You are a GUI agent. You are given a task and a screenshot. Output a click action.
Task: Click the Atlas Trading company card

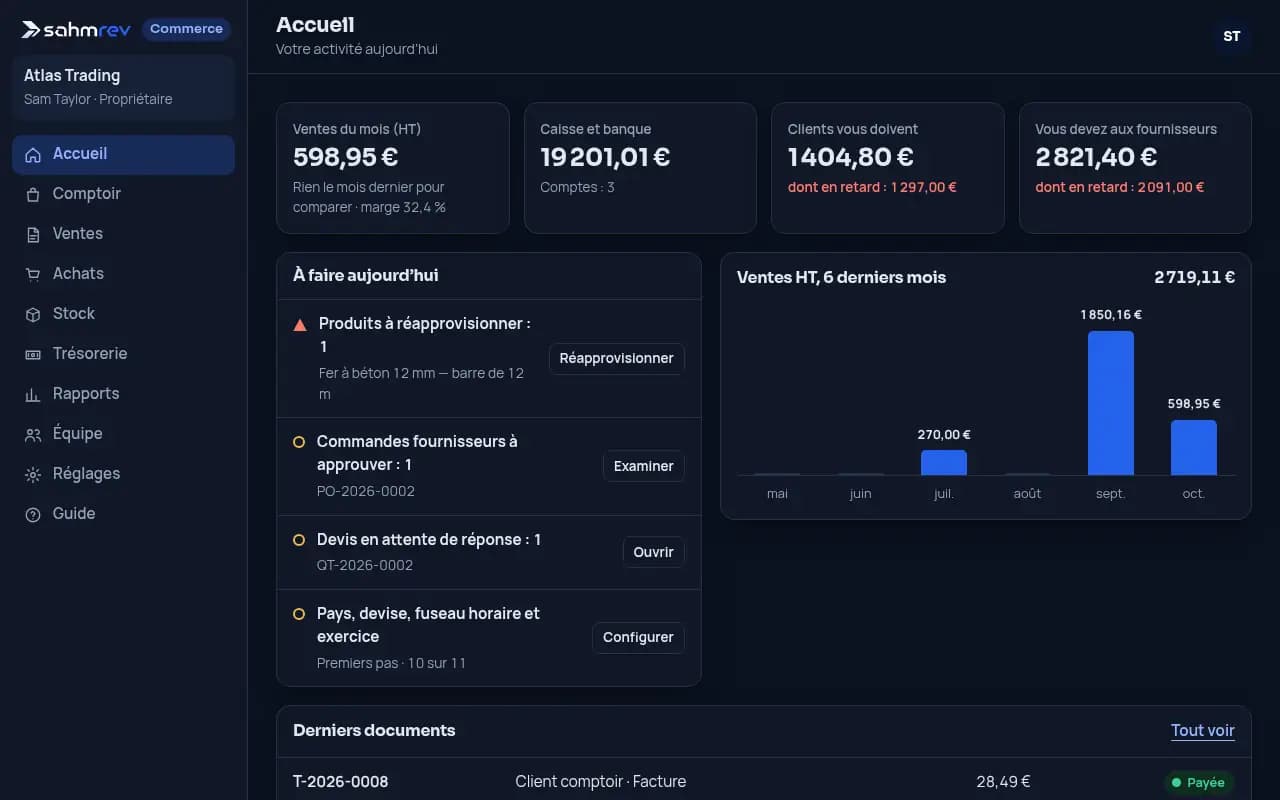[123, 88]
